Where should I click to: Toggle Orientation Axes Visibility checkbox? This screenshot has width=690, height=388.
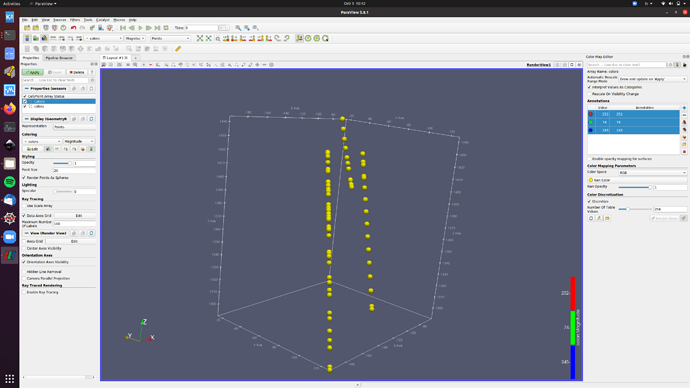24,262
